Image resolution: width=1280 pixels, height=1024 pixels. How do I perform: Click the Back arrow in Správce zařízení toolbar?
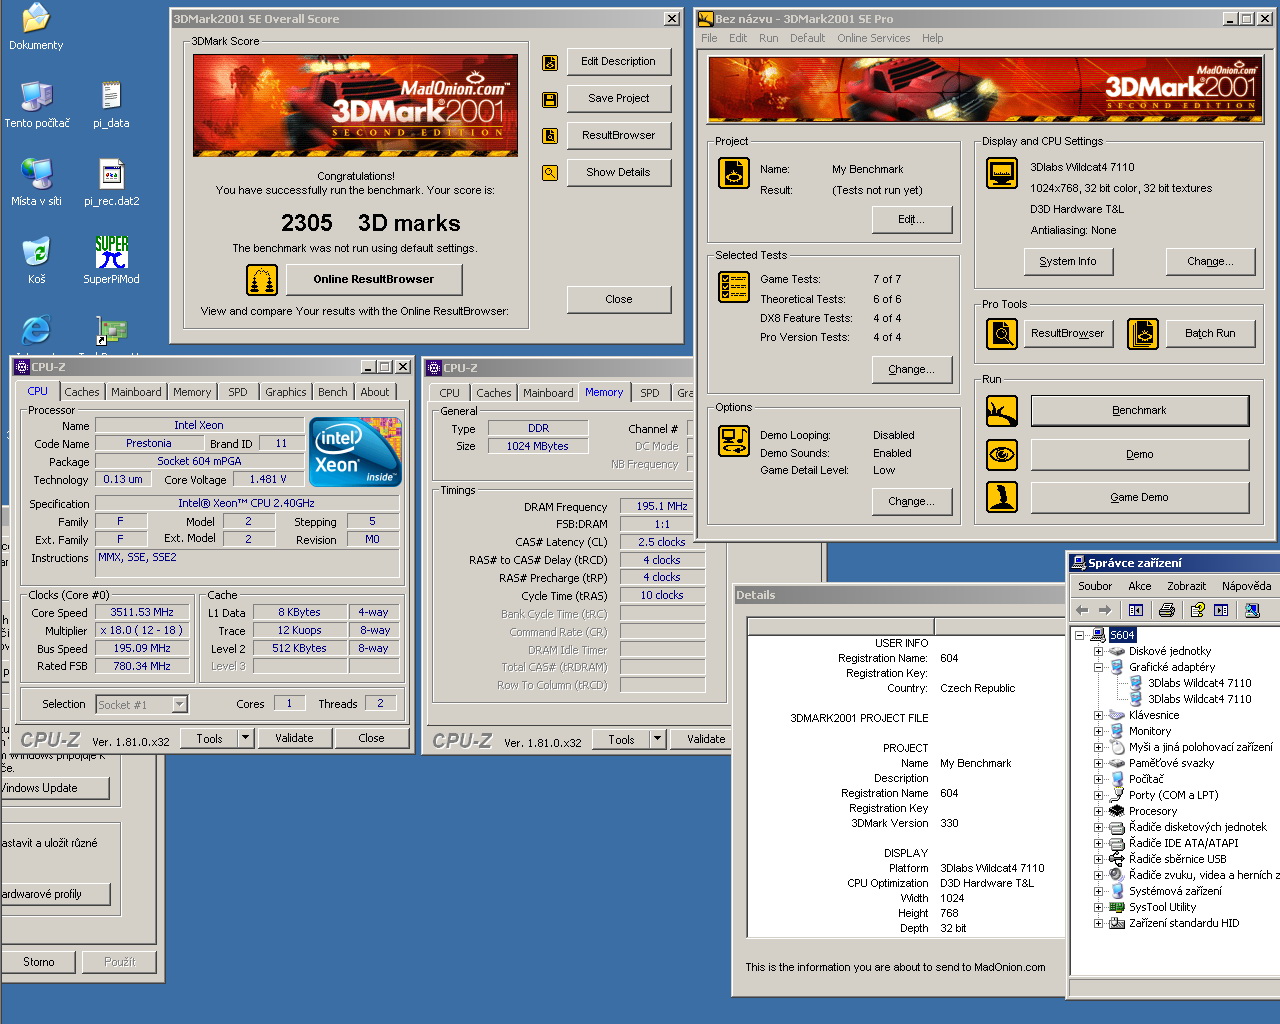click(x=1081, y=610)
